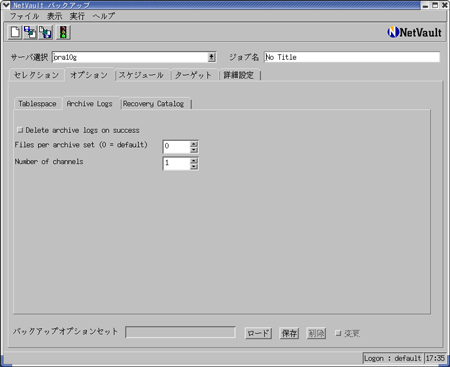Screen dimensions: 450x367
Task: Click the third toolbar icon beside the traffic light
Action: (x=46, y=32)
